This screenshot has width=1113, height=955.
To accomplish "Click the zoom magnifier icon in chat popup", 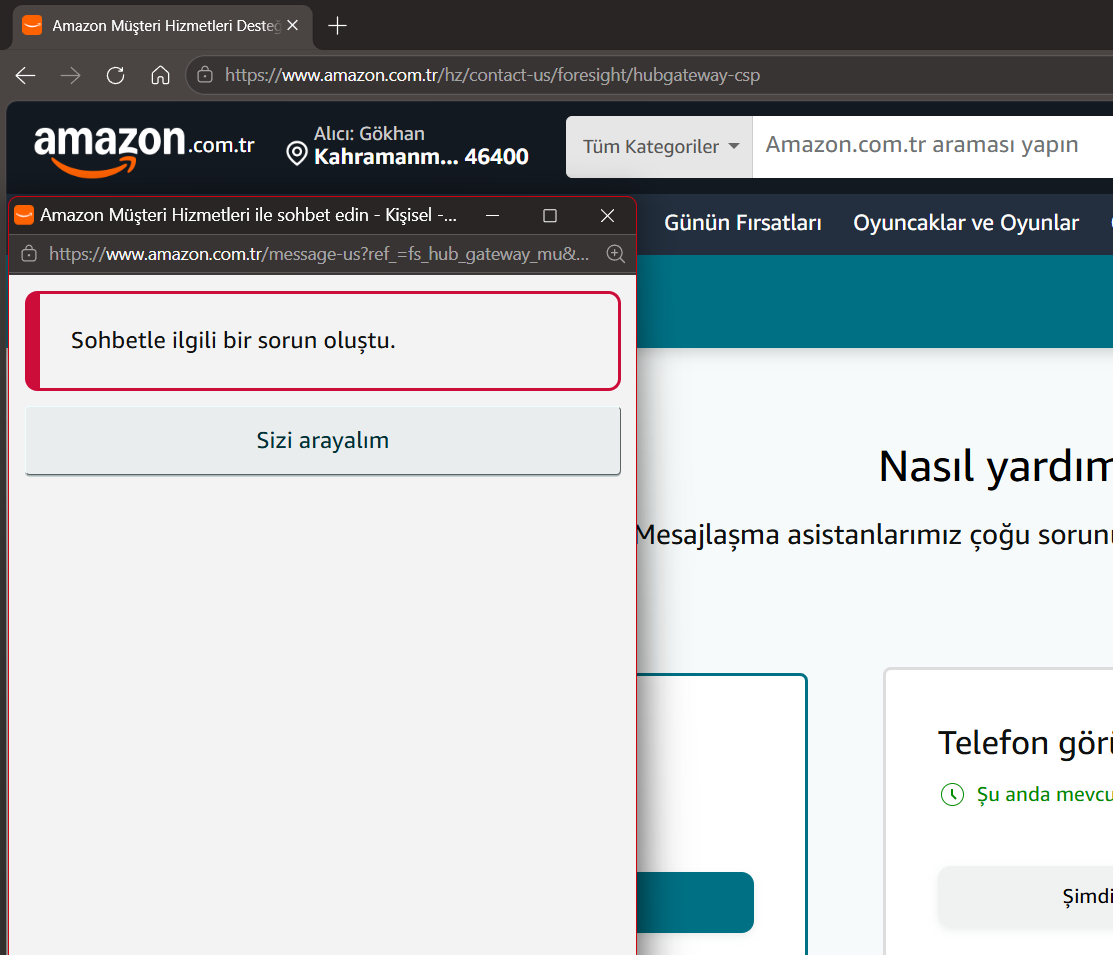I will (x=615, y=253).
